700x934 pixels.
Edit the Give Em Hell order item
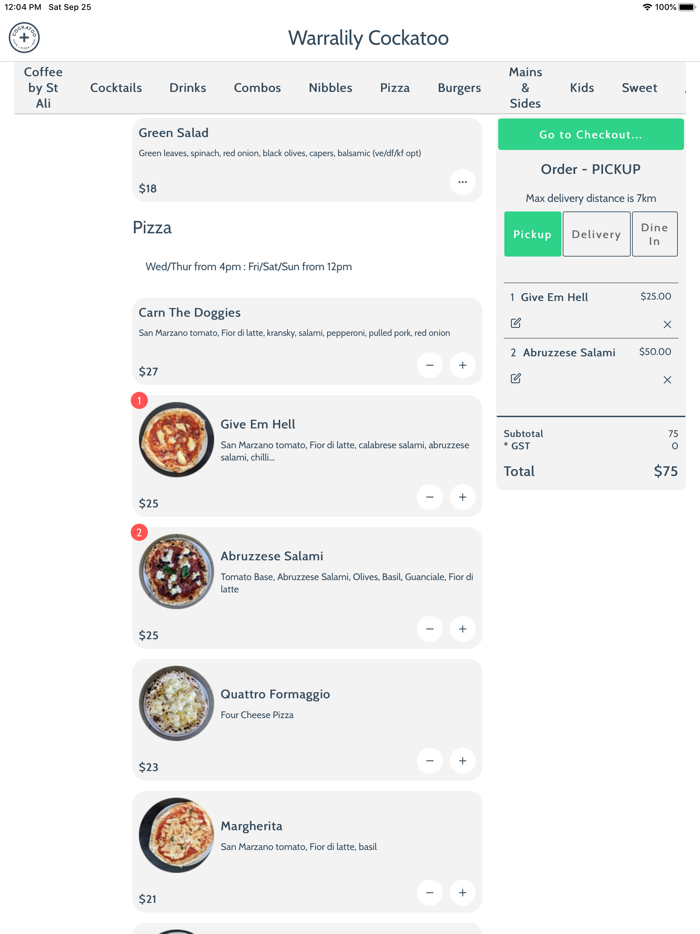(x=516, y=323)
